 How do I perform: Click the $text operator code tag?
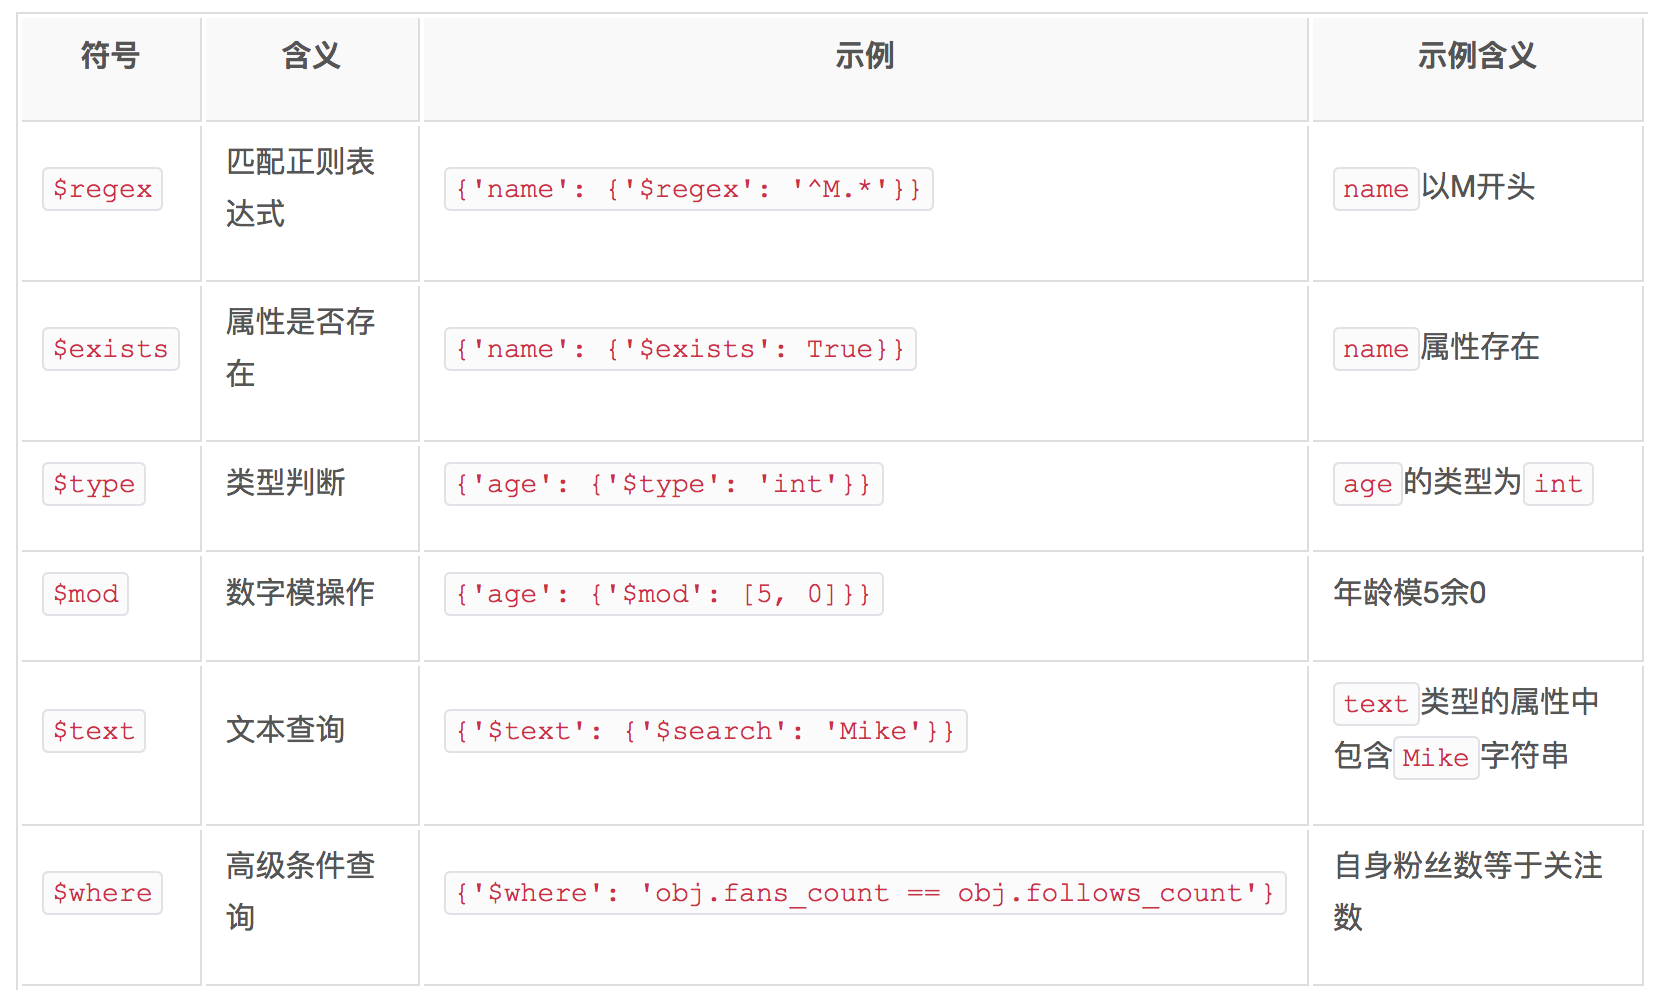94,731
